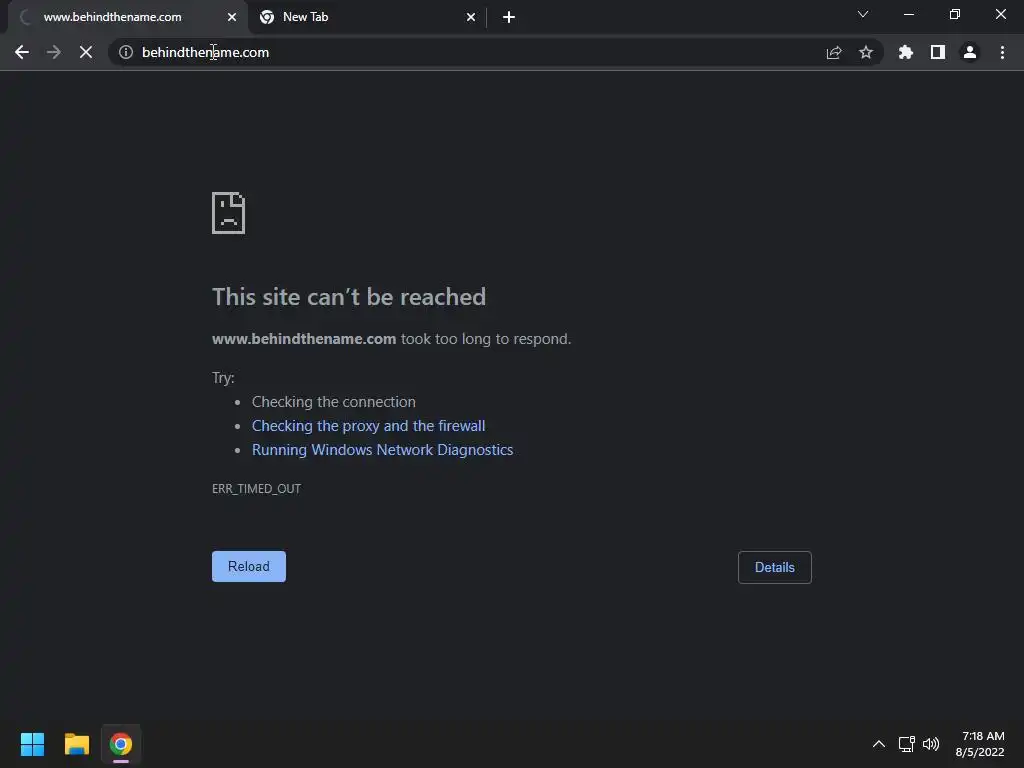Click 'Checking the connection' text

(x=334, y=402)
